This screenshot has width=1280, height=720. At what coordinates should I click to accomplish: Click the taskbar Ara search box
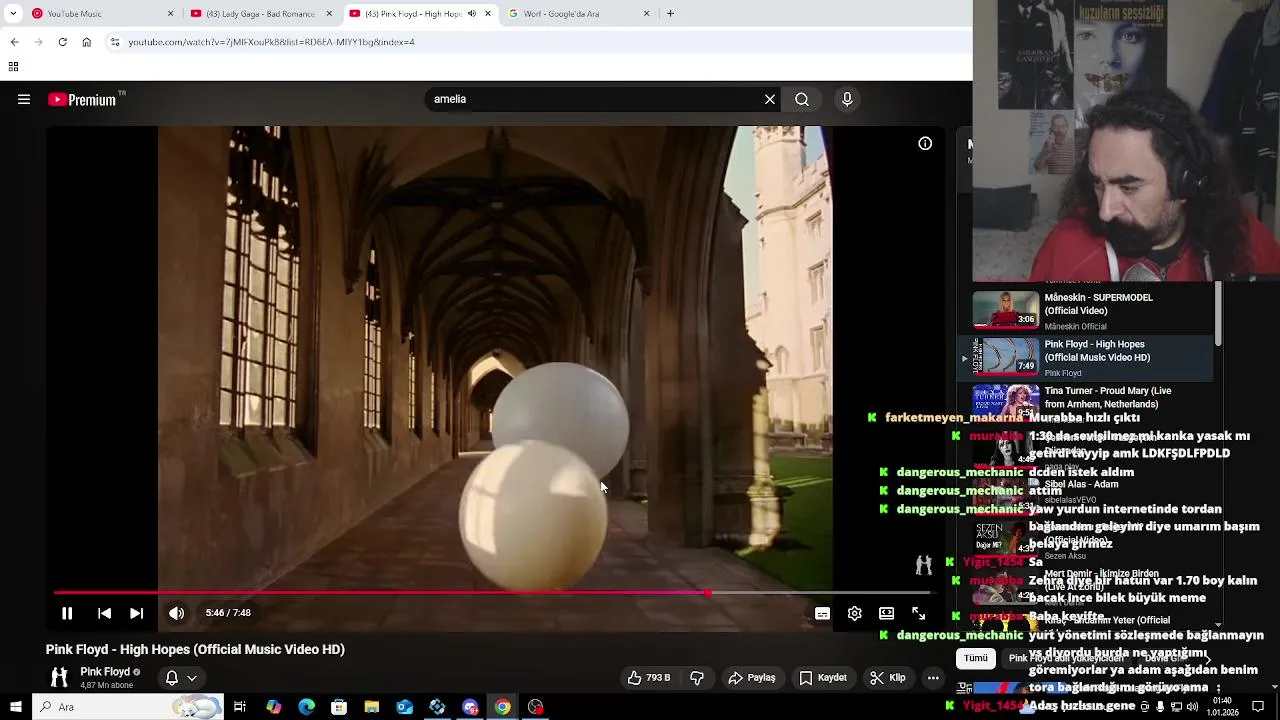(128, 707)
